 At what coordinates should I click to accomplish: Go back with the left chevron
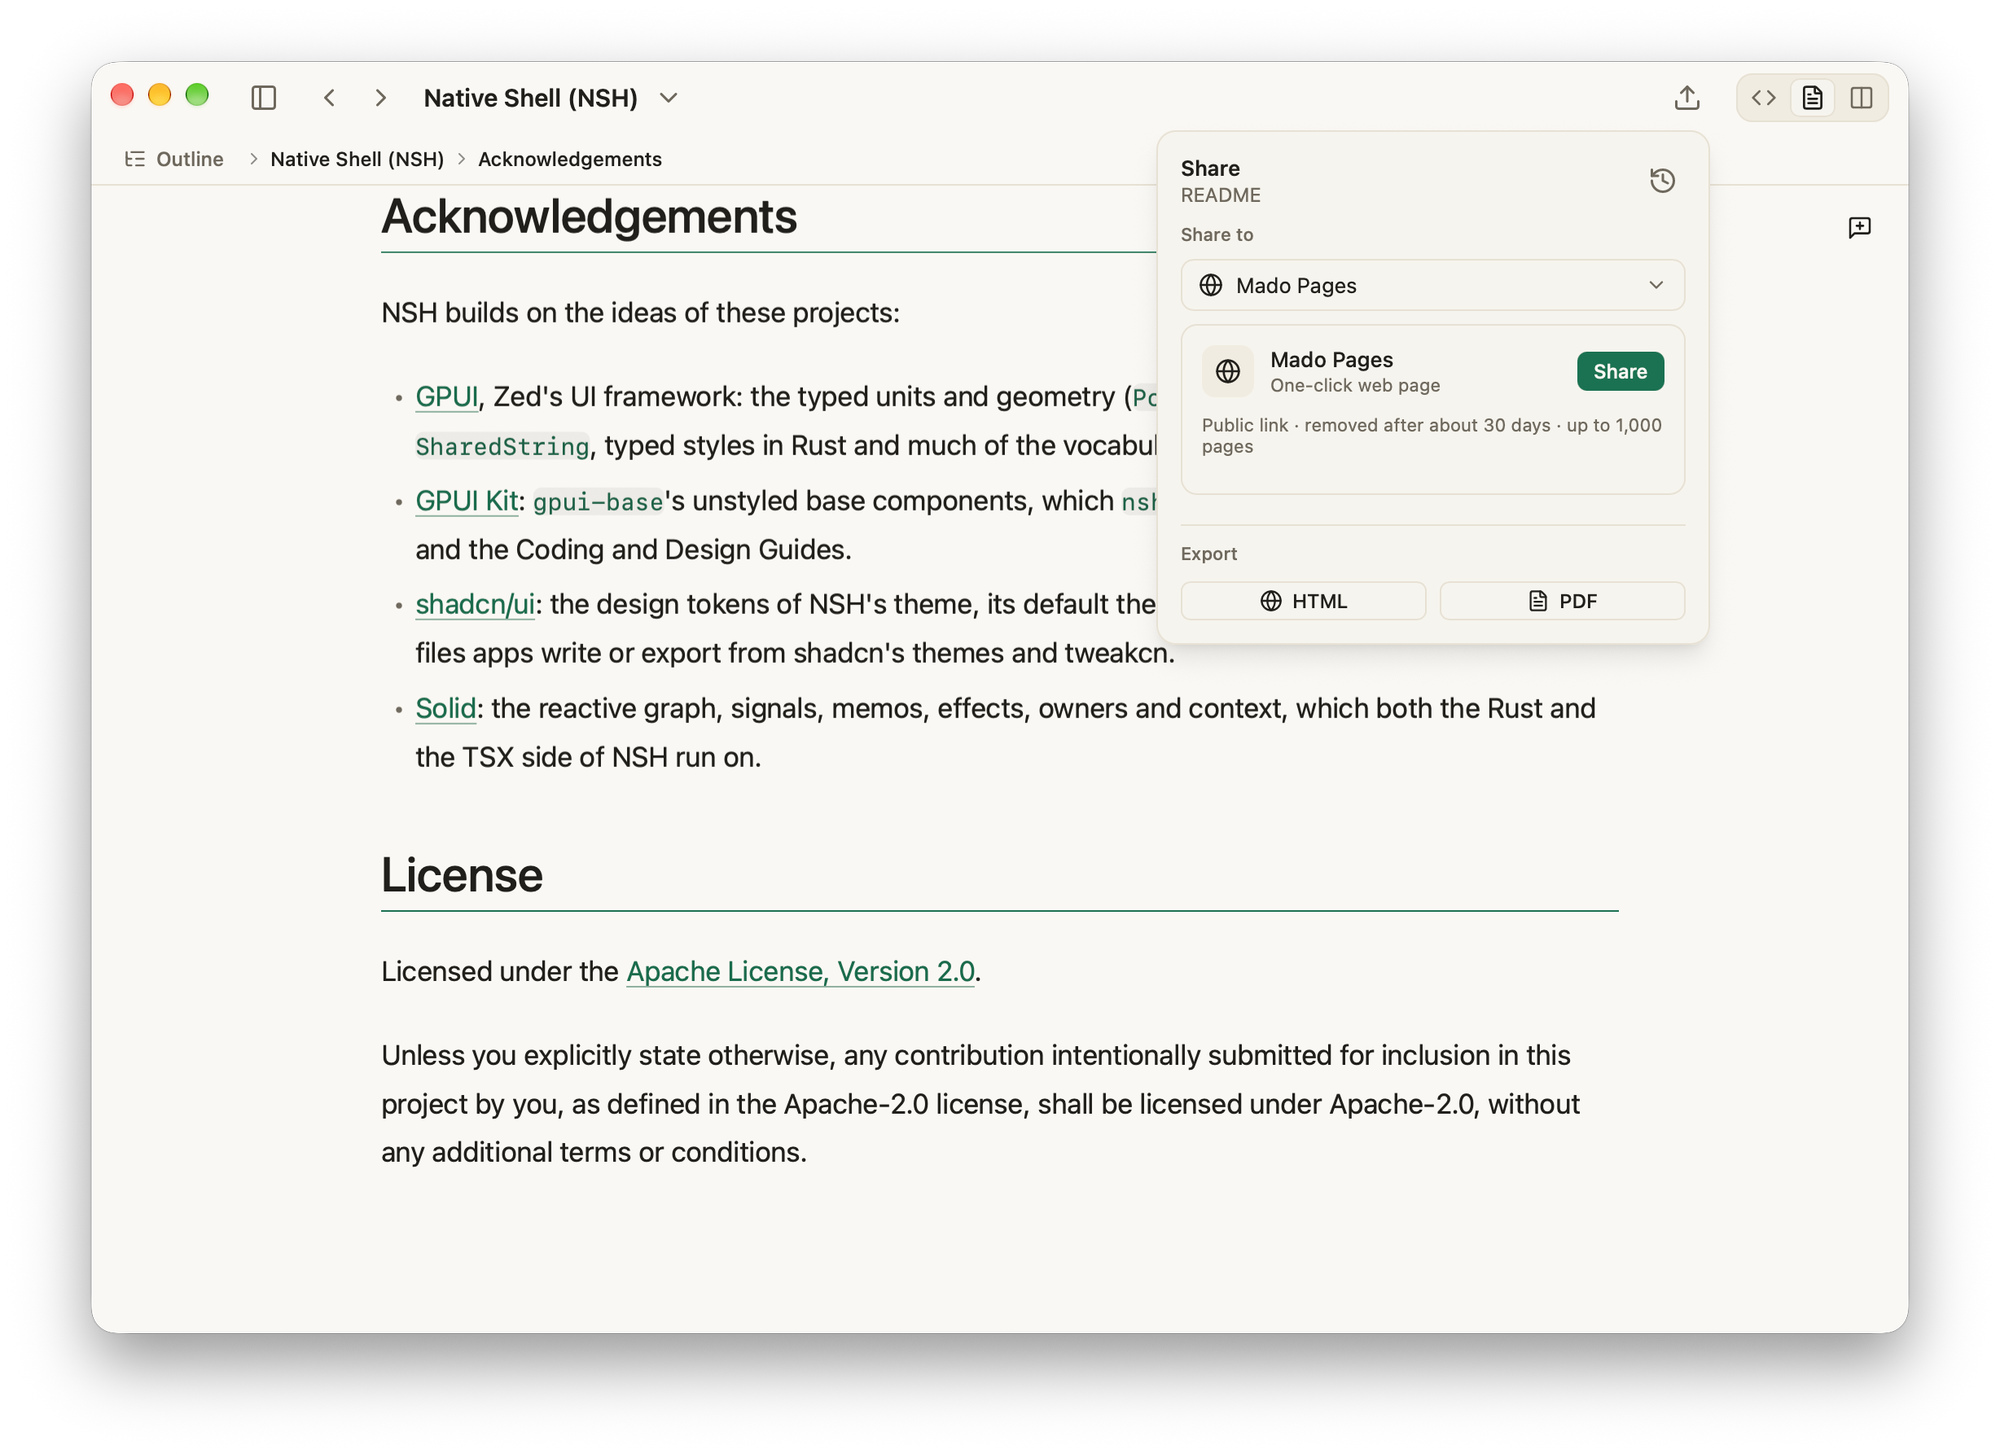pyautogui.click(x=329, y=97)
